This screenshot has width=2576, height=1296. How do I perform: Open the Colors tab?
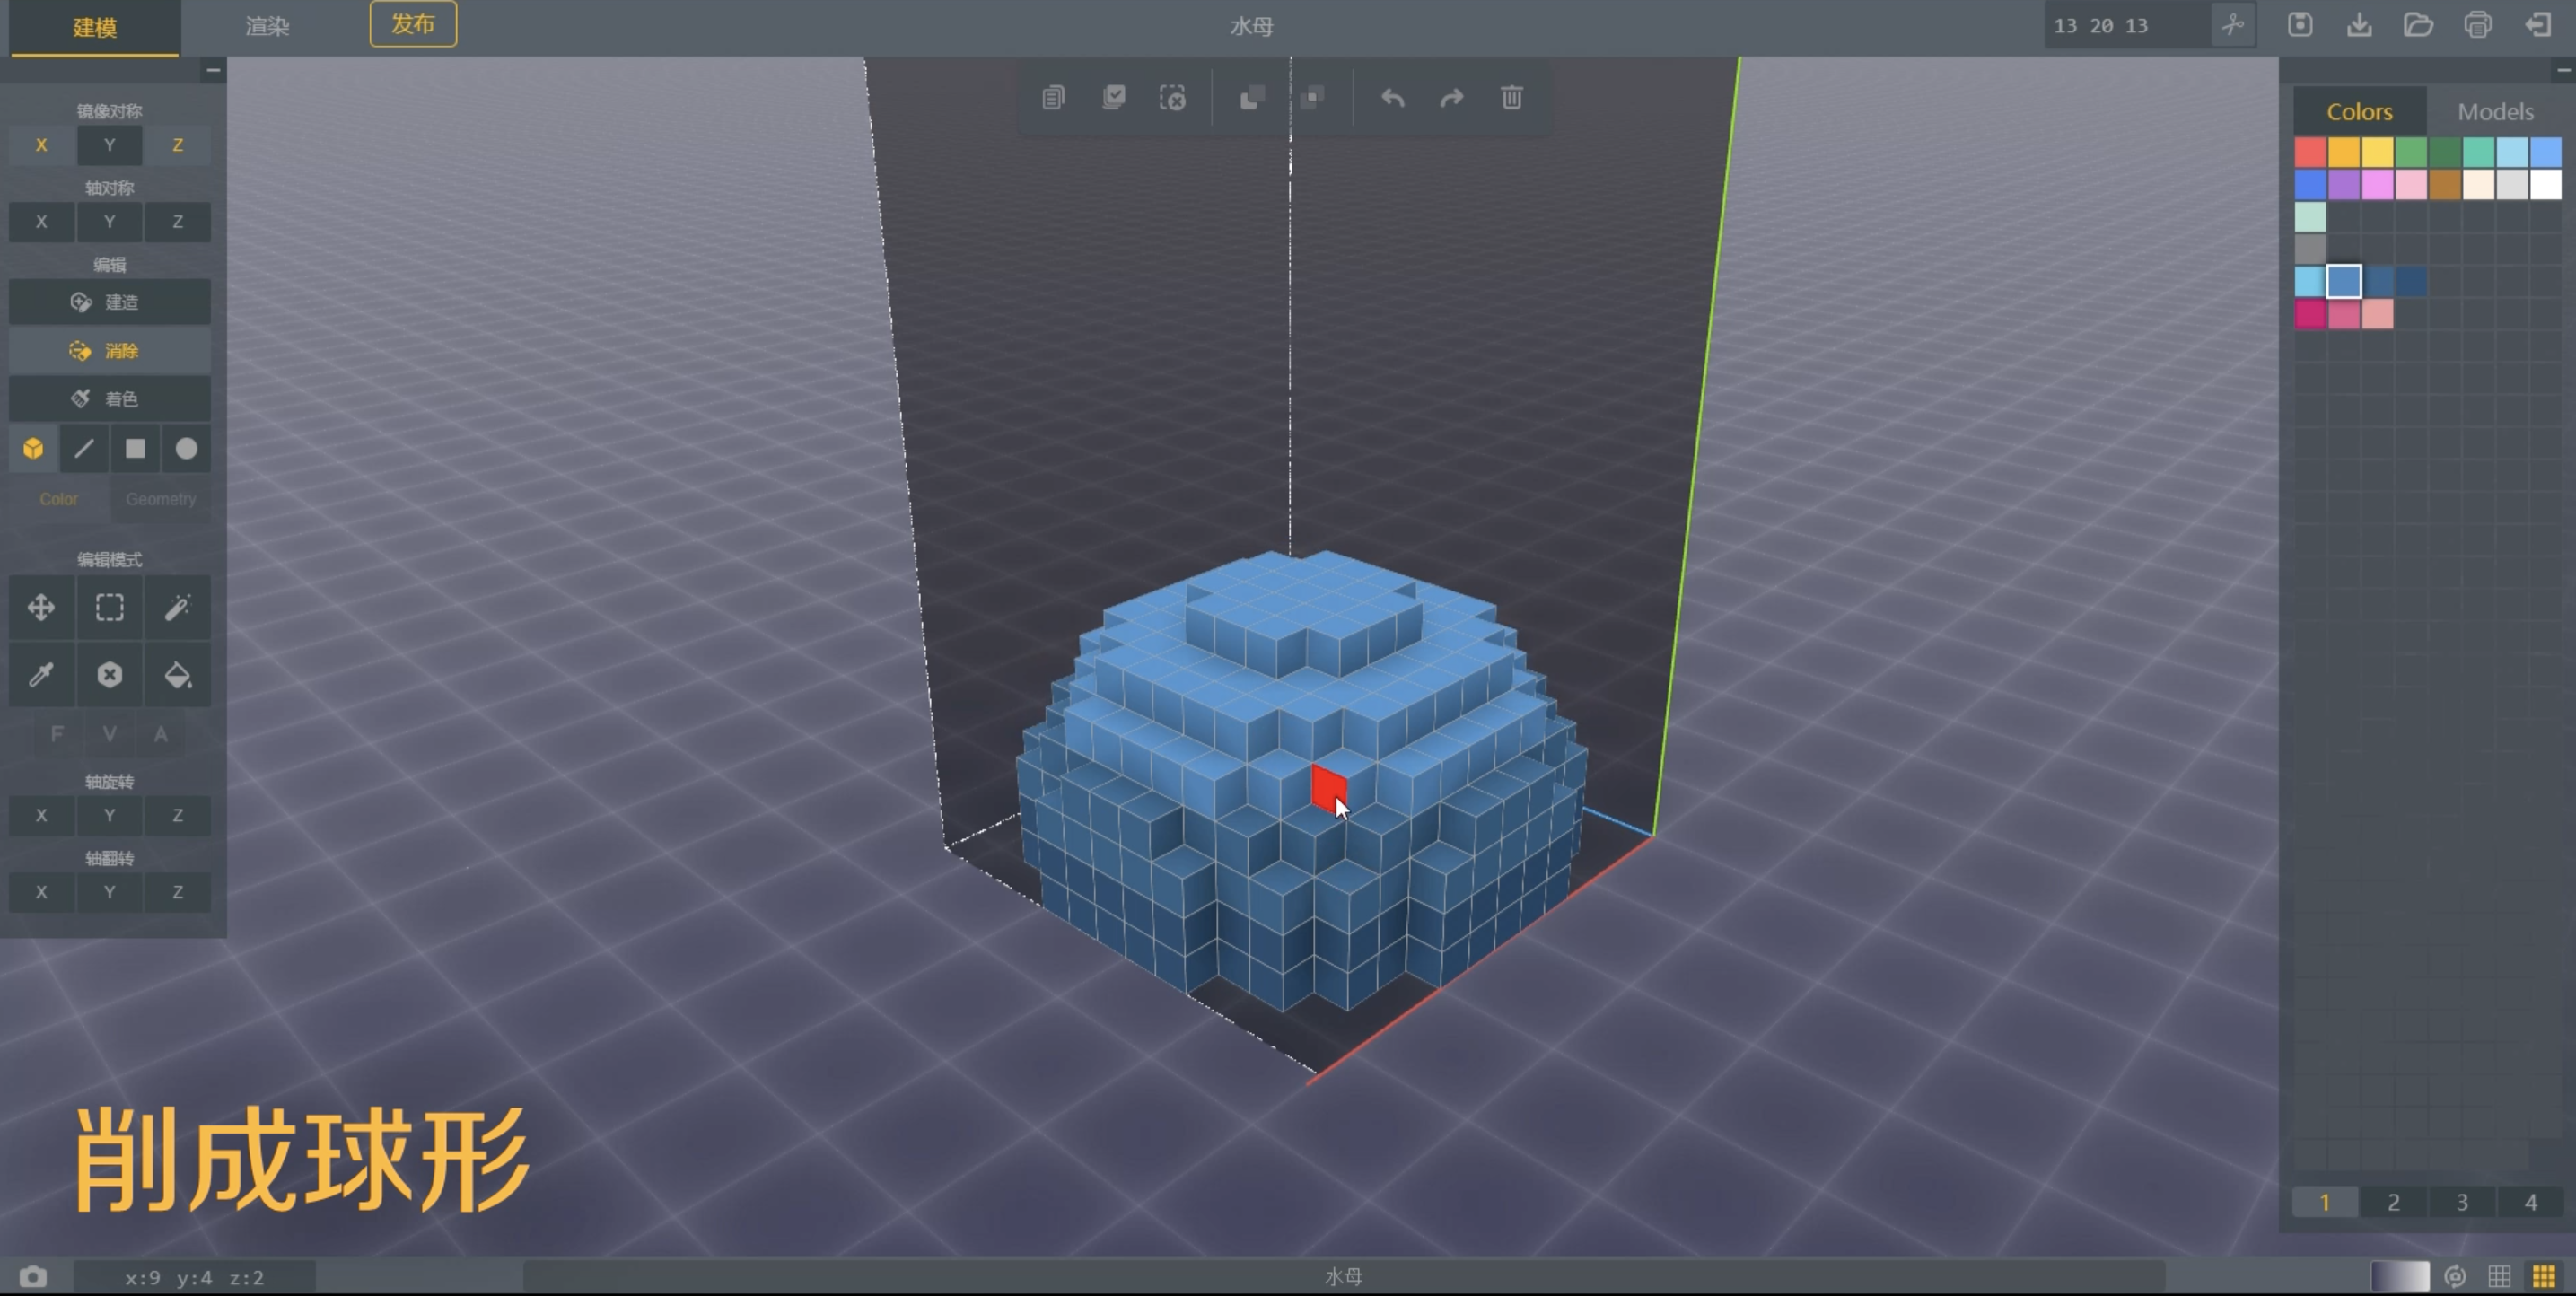2359,111
